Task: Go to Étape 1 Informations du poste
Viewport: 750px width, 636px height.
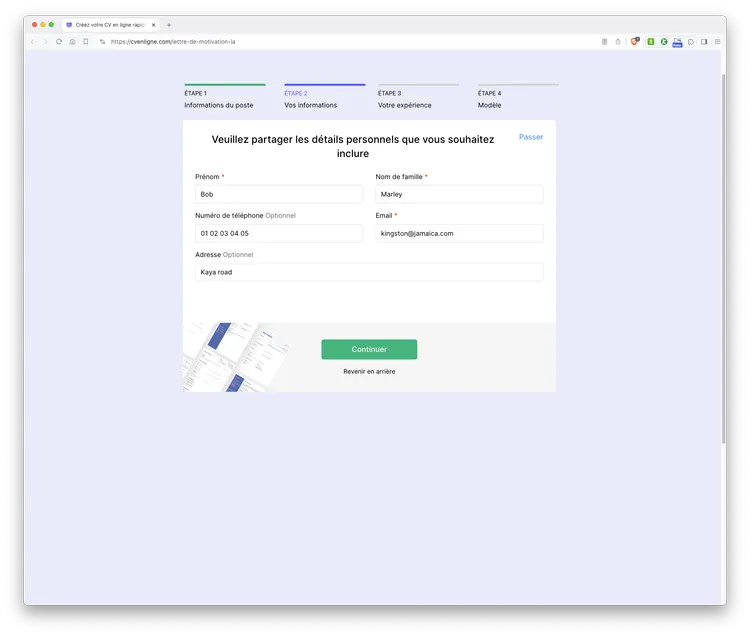Action: click(x=225, y=97)
